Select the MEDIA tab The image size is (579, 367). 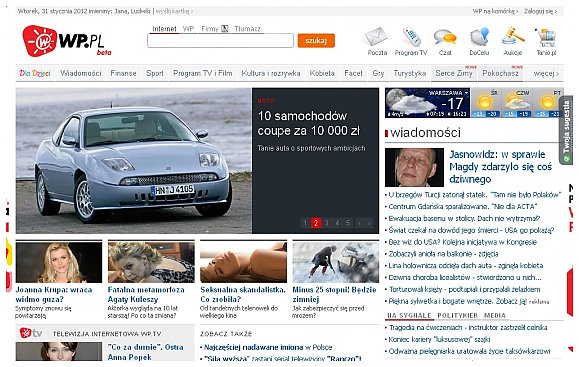495,315
